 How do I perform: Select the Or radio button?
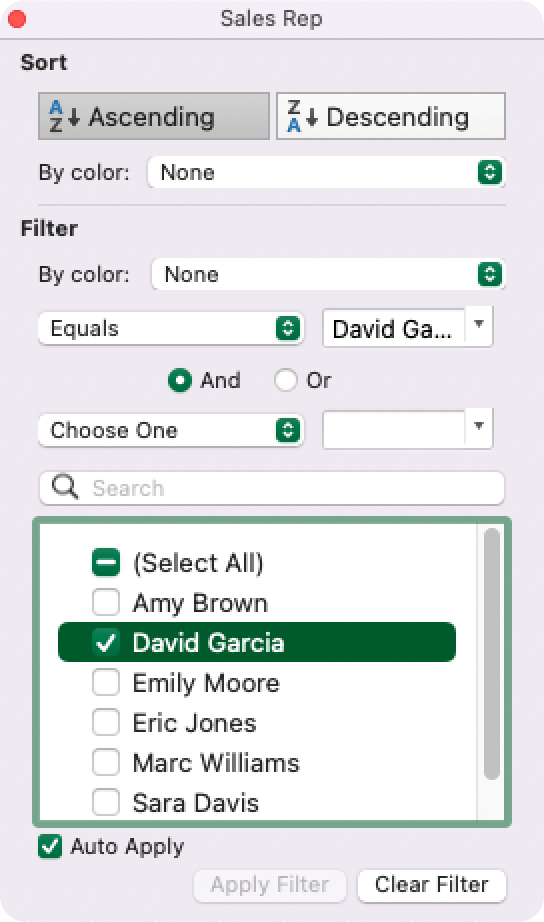click(286, 380)
